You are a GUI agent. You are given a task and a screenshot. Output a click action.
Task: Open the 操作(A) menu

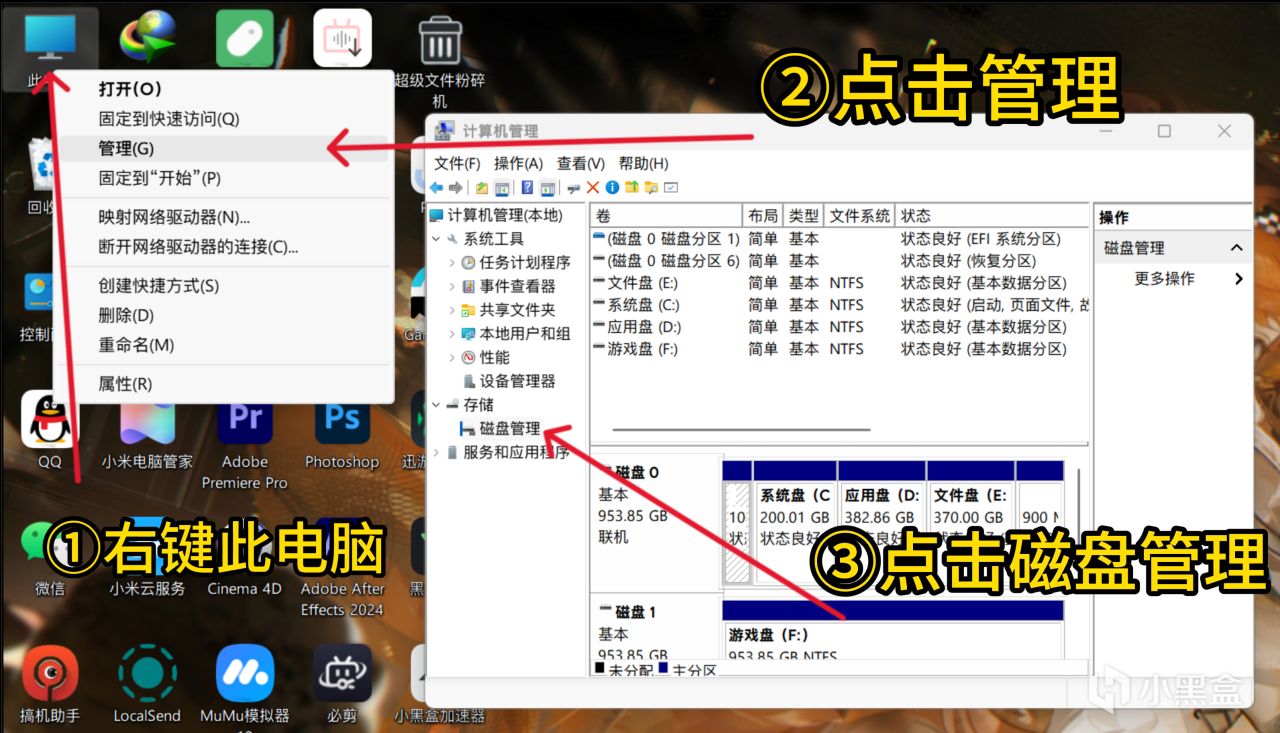pyautogui.click(x=518, y=163)
